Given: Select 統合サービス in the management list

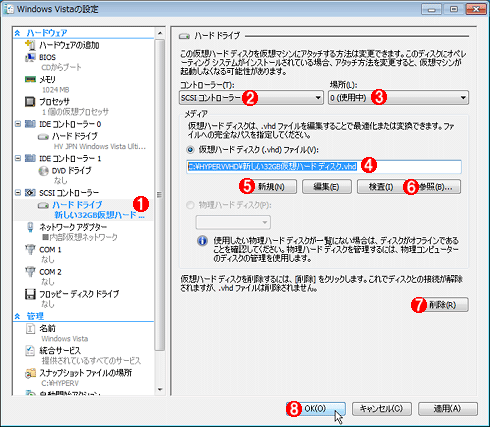Looking at the screenshot, I should [x=60, y=351].
